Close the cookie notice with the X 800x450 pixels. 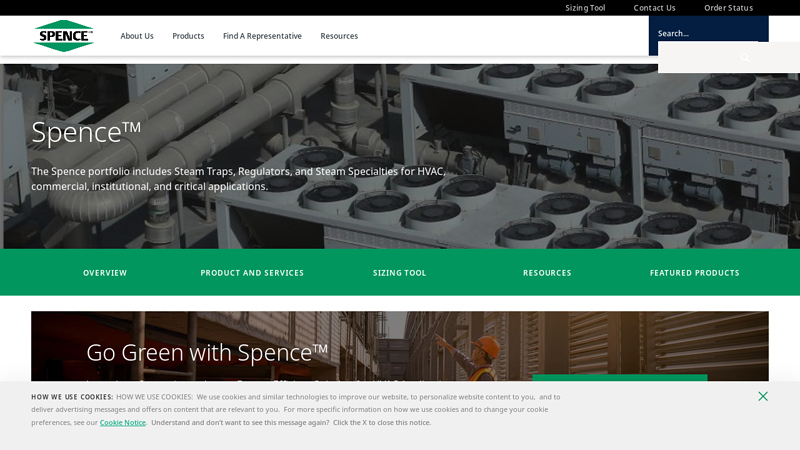(x=763, y=396)
